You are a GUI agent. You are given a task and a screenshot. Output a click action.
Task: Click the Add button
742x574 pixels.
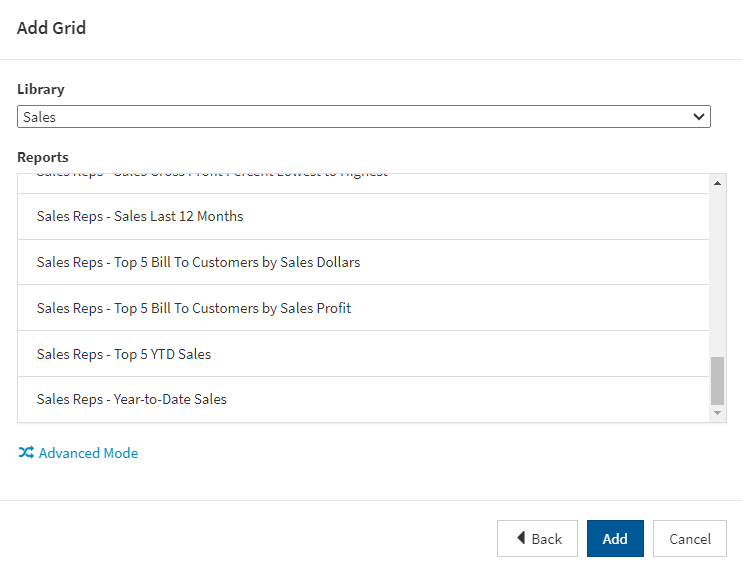click(x=615, y=539)
